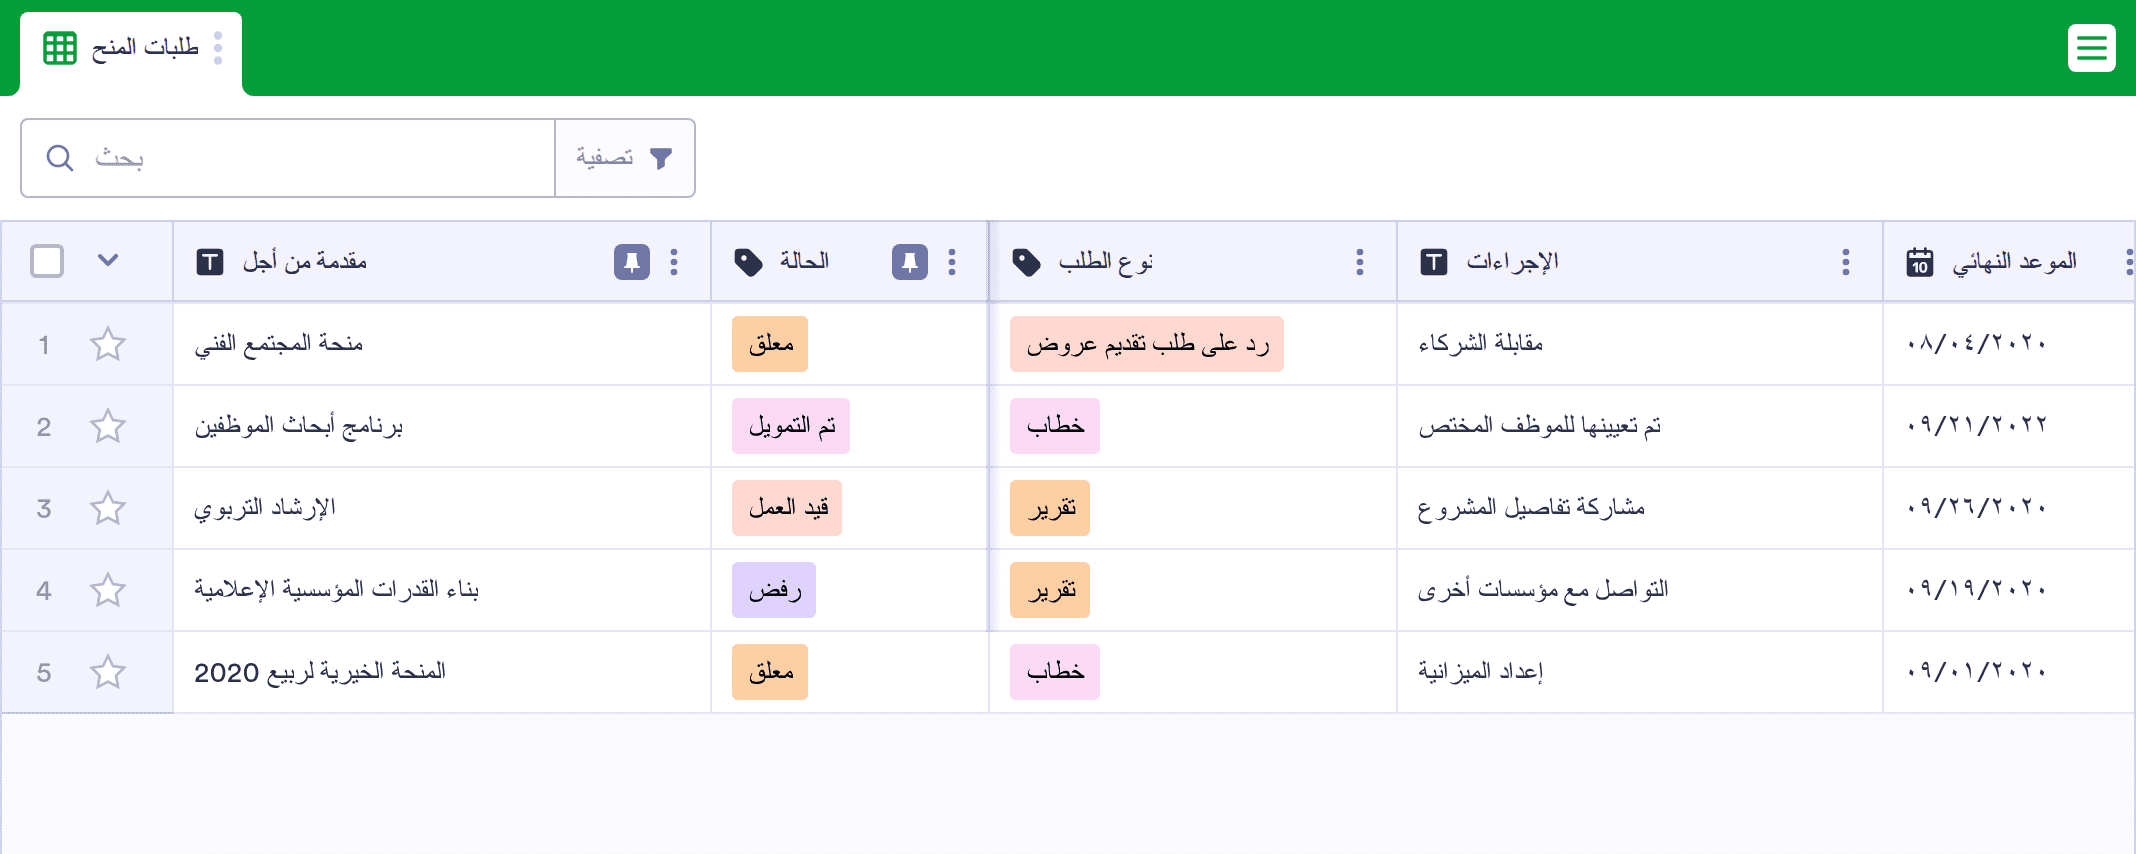This screenshot has width=2136, height=854.
Task: Star row 3 as favorite
Action: coord(108,509)
